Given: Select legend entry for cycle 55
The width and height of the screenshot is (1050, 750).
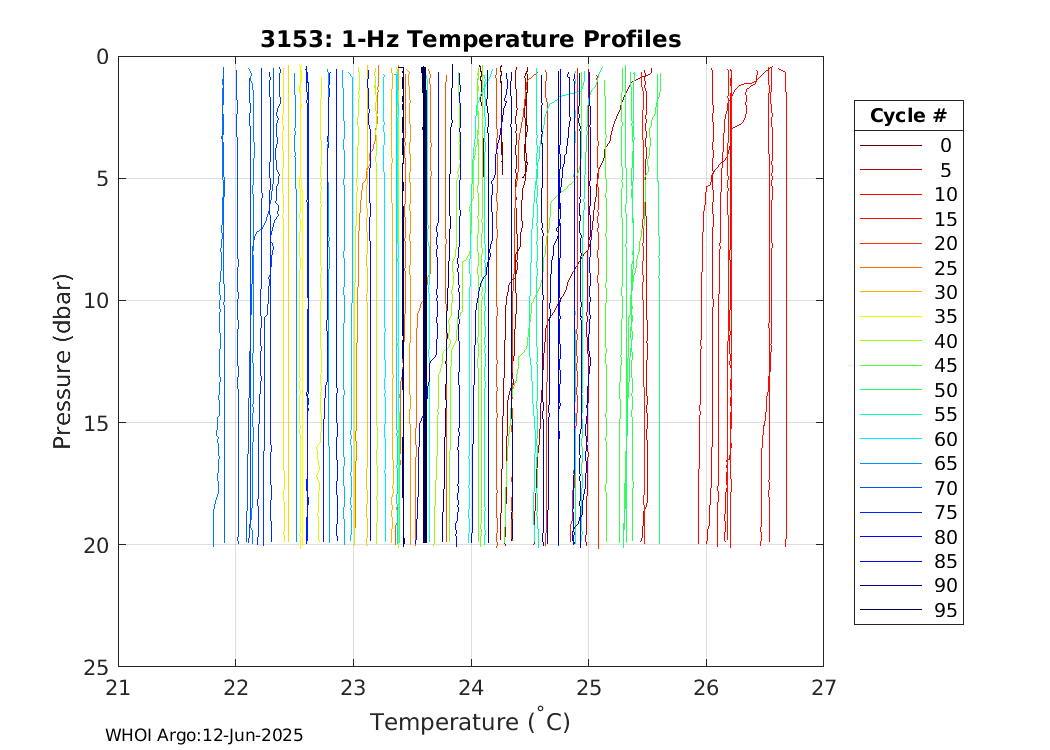Looking at the screenshot, I should pyautogui.click(x=909, y=414).
